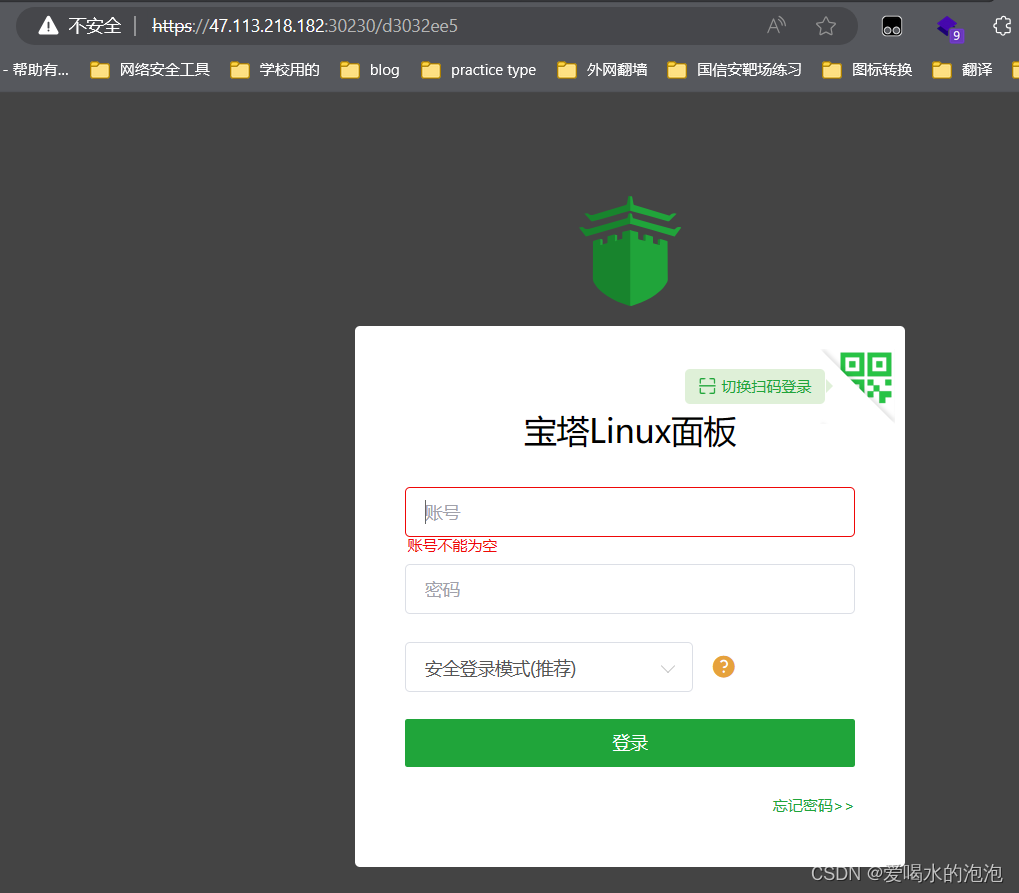Expand the 安全登录模式(推荐) dropdown

(x=548, y=667)
